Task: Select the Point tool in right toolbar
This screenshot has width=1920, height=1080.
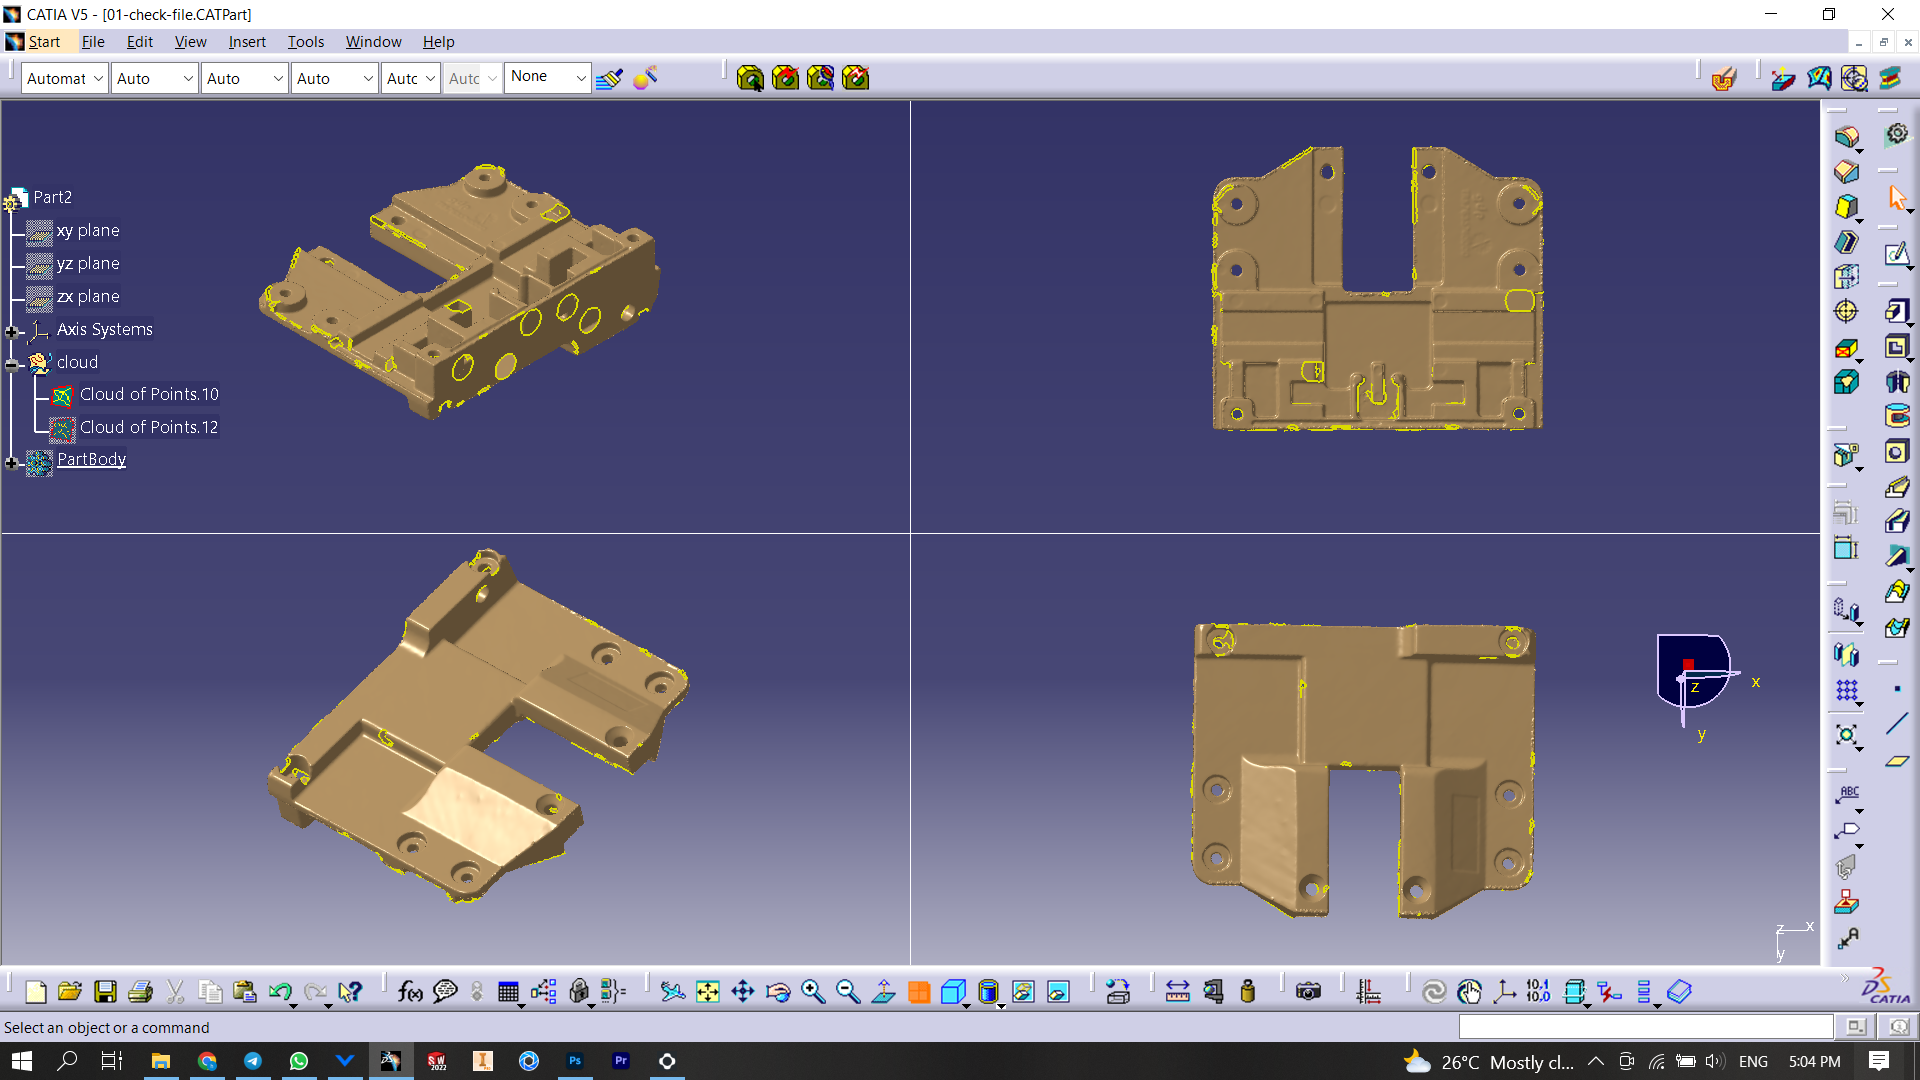Action: point(1897,689)
